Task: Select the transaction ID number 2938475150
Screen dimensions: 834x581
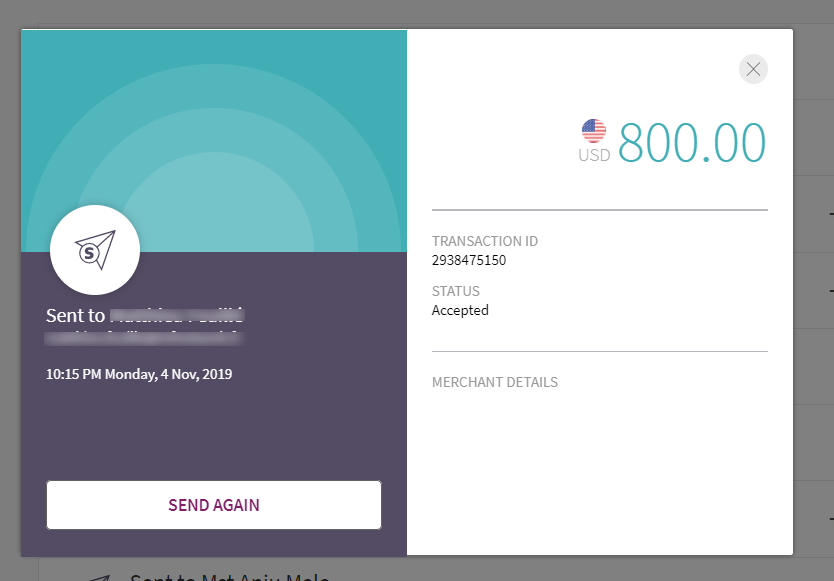Action: pyautogui.click(x=469, y=261)
